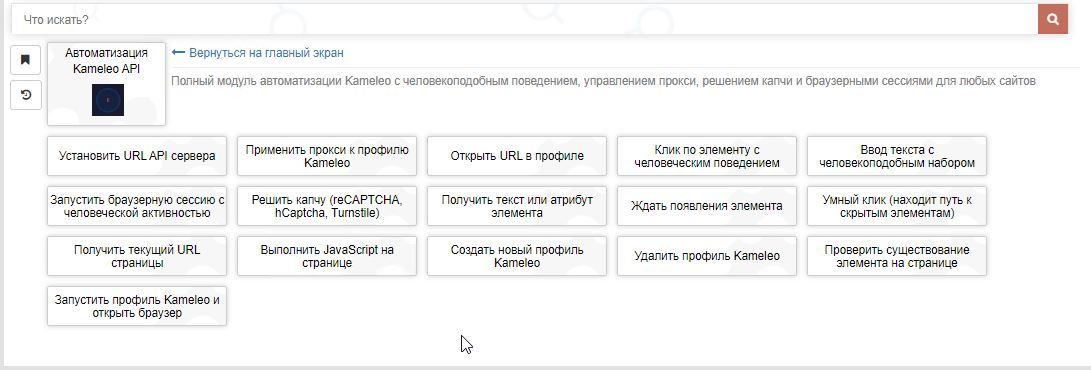Viewport: 1091px width, 370px height.
Task: Open the bookmarks icon button
Action: (x=26, y=60)
